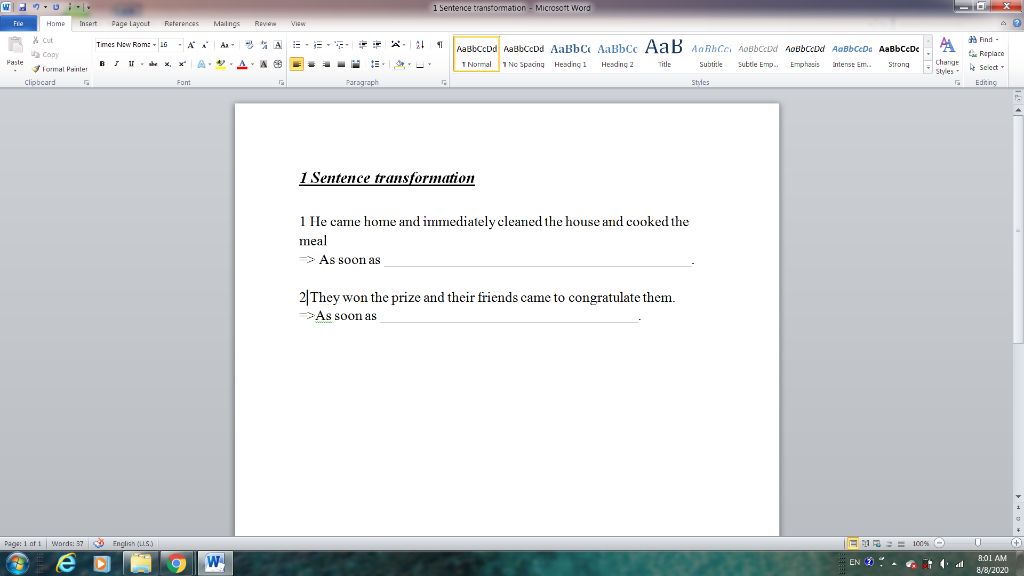
Task: Click the Find button
Action: coord(984,40)
